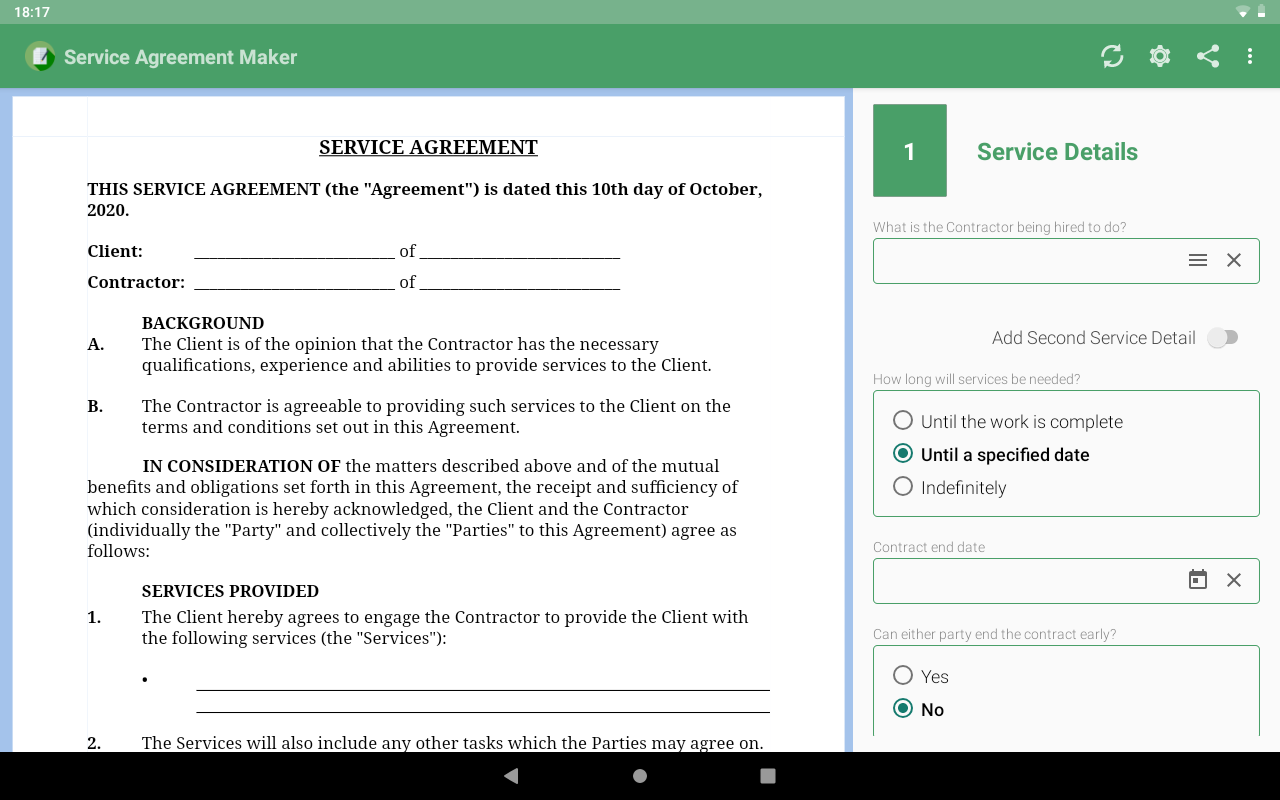1280x800 pixels.
Task: Tap 'Can either party end the contract early?' label
Action: (994, 634)
